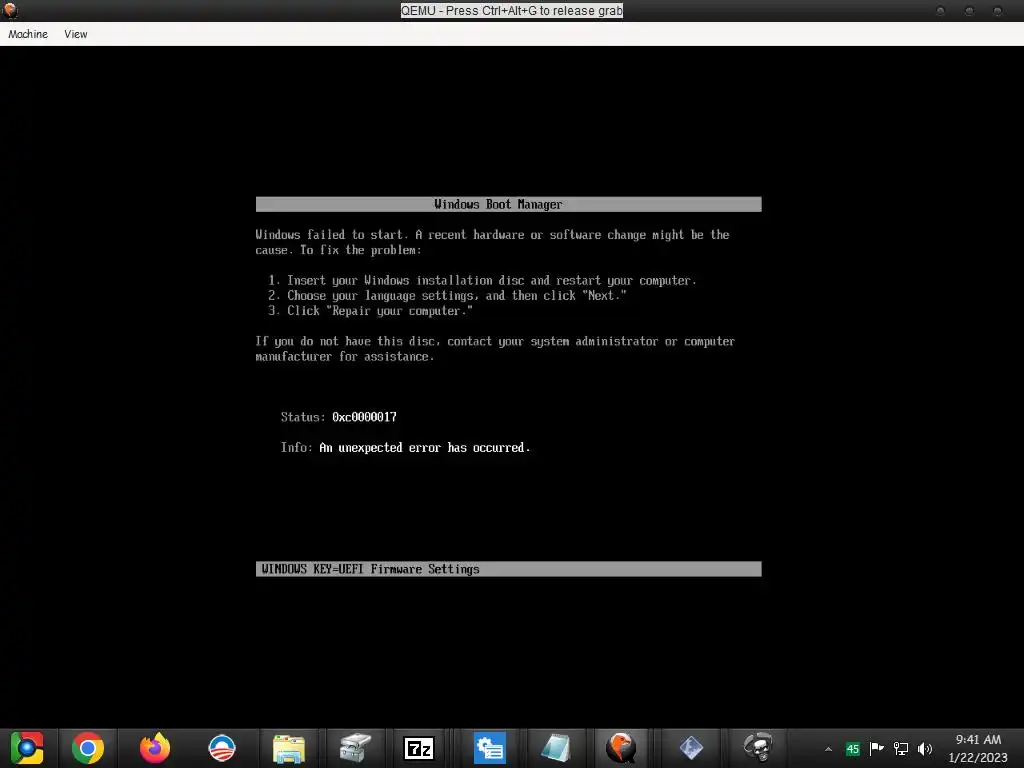Open the clock showing 9:41 AM
This screenshot has height=768, width=1024.
click(x=978, y=748)
